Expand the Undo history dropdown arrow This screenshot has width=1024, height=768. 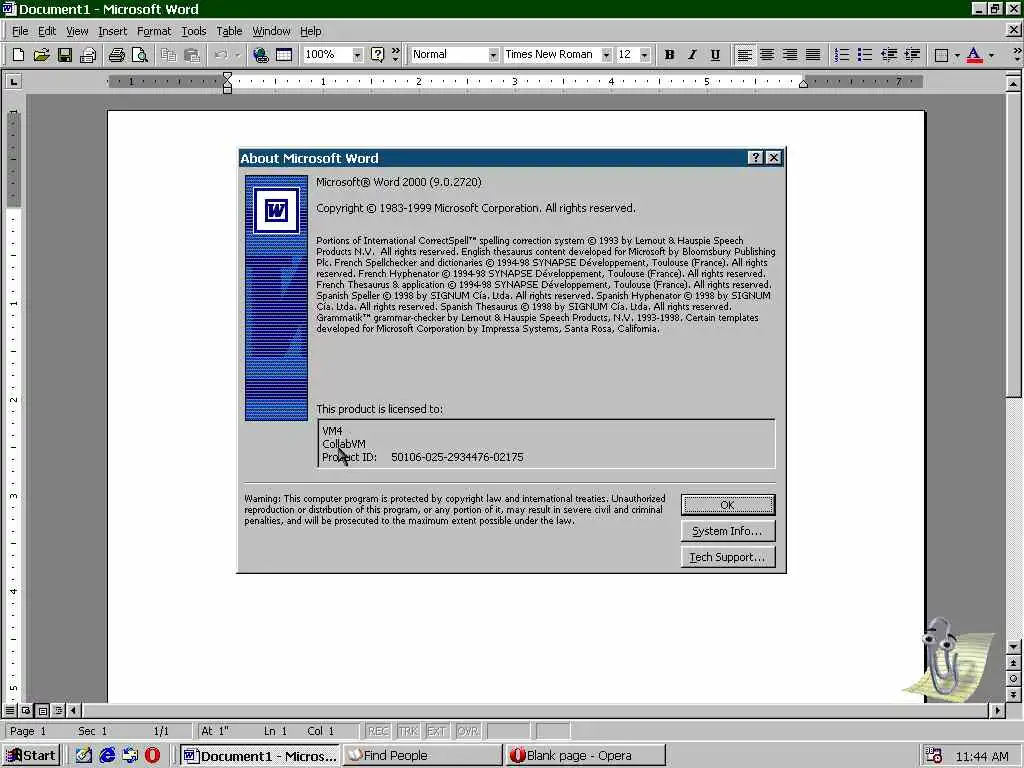click(x=236, y=55)
